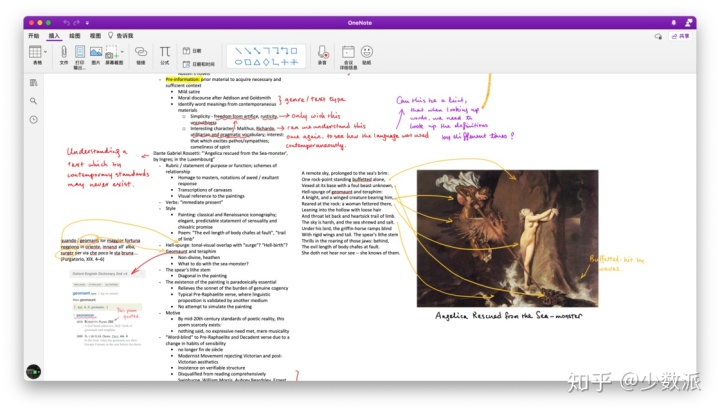The height and width of the screenshot is (412, 720).
Task: Redo with the title bar arrow
Action: click(x=77, y=23)
